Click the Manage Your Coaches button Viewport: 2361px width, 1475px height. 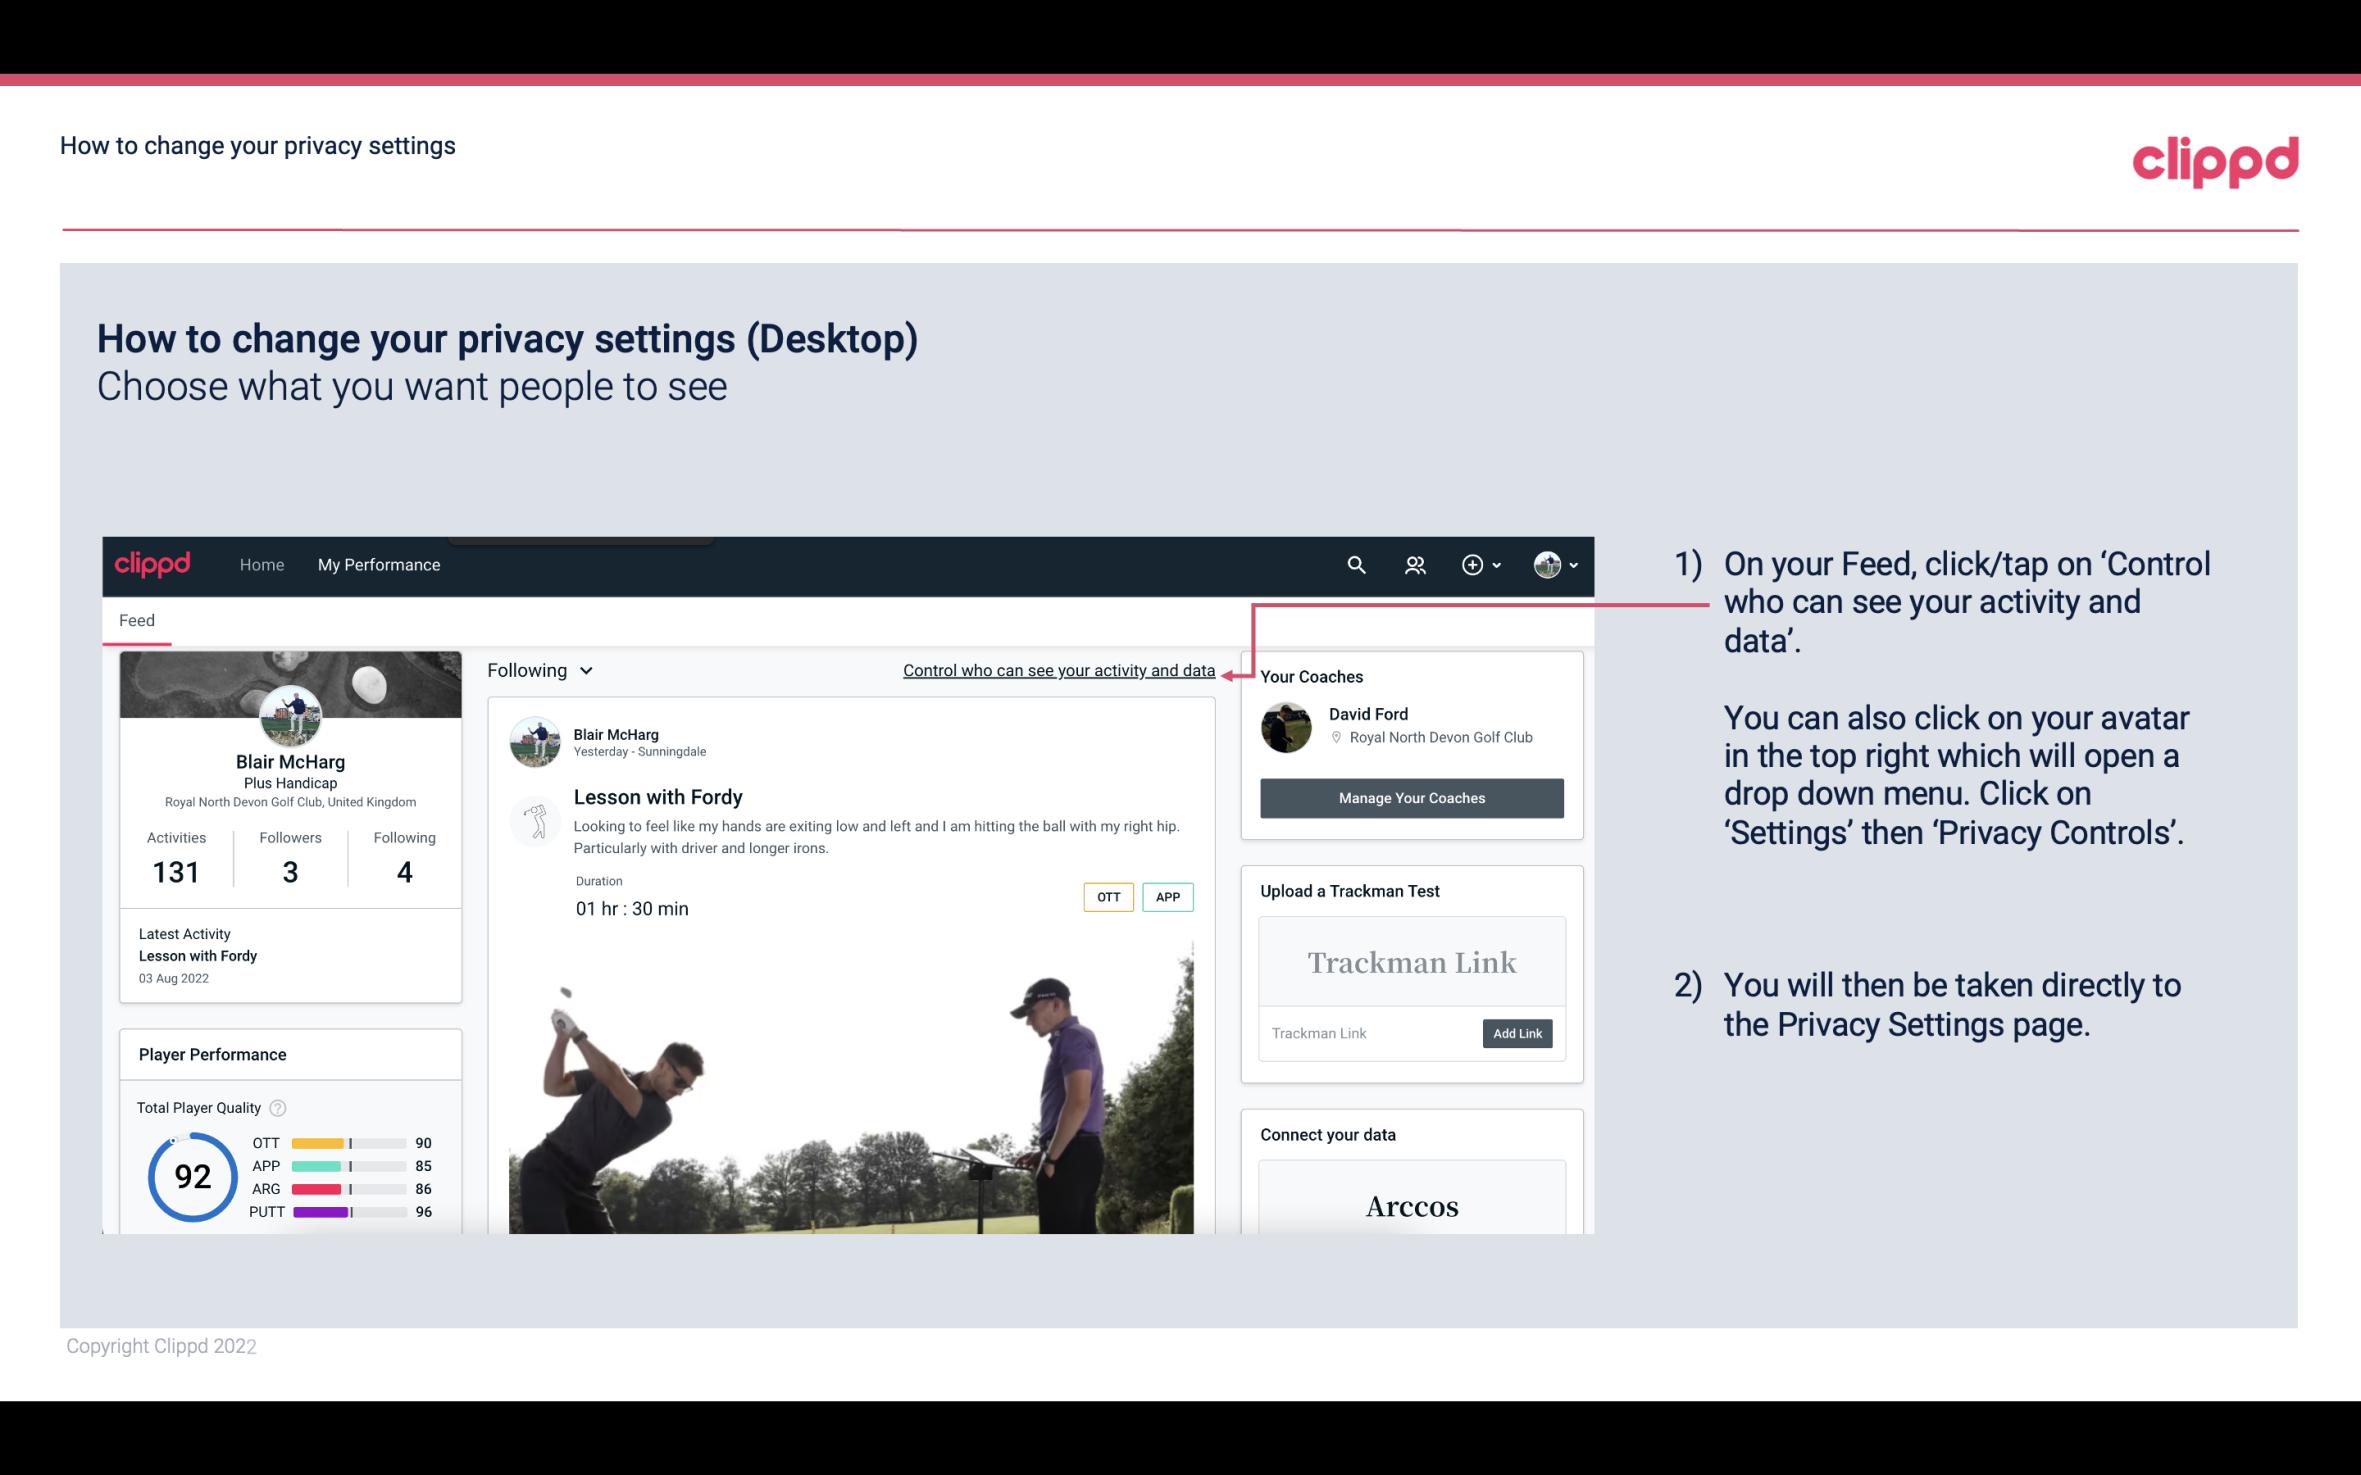(1410, 797)
